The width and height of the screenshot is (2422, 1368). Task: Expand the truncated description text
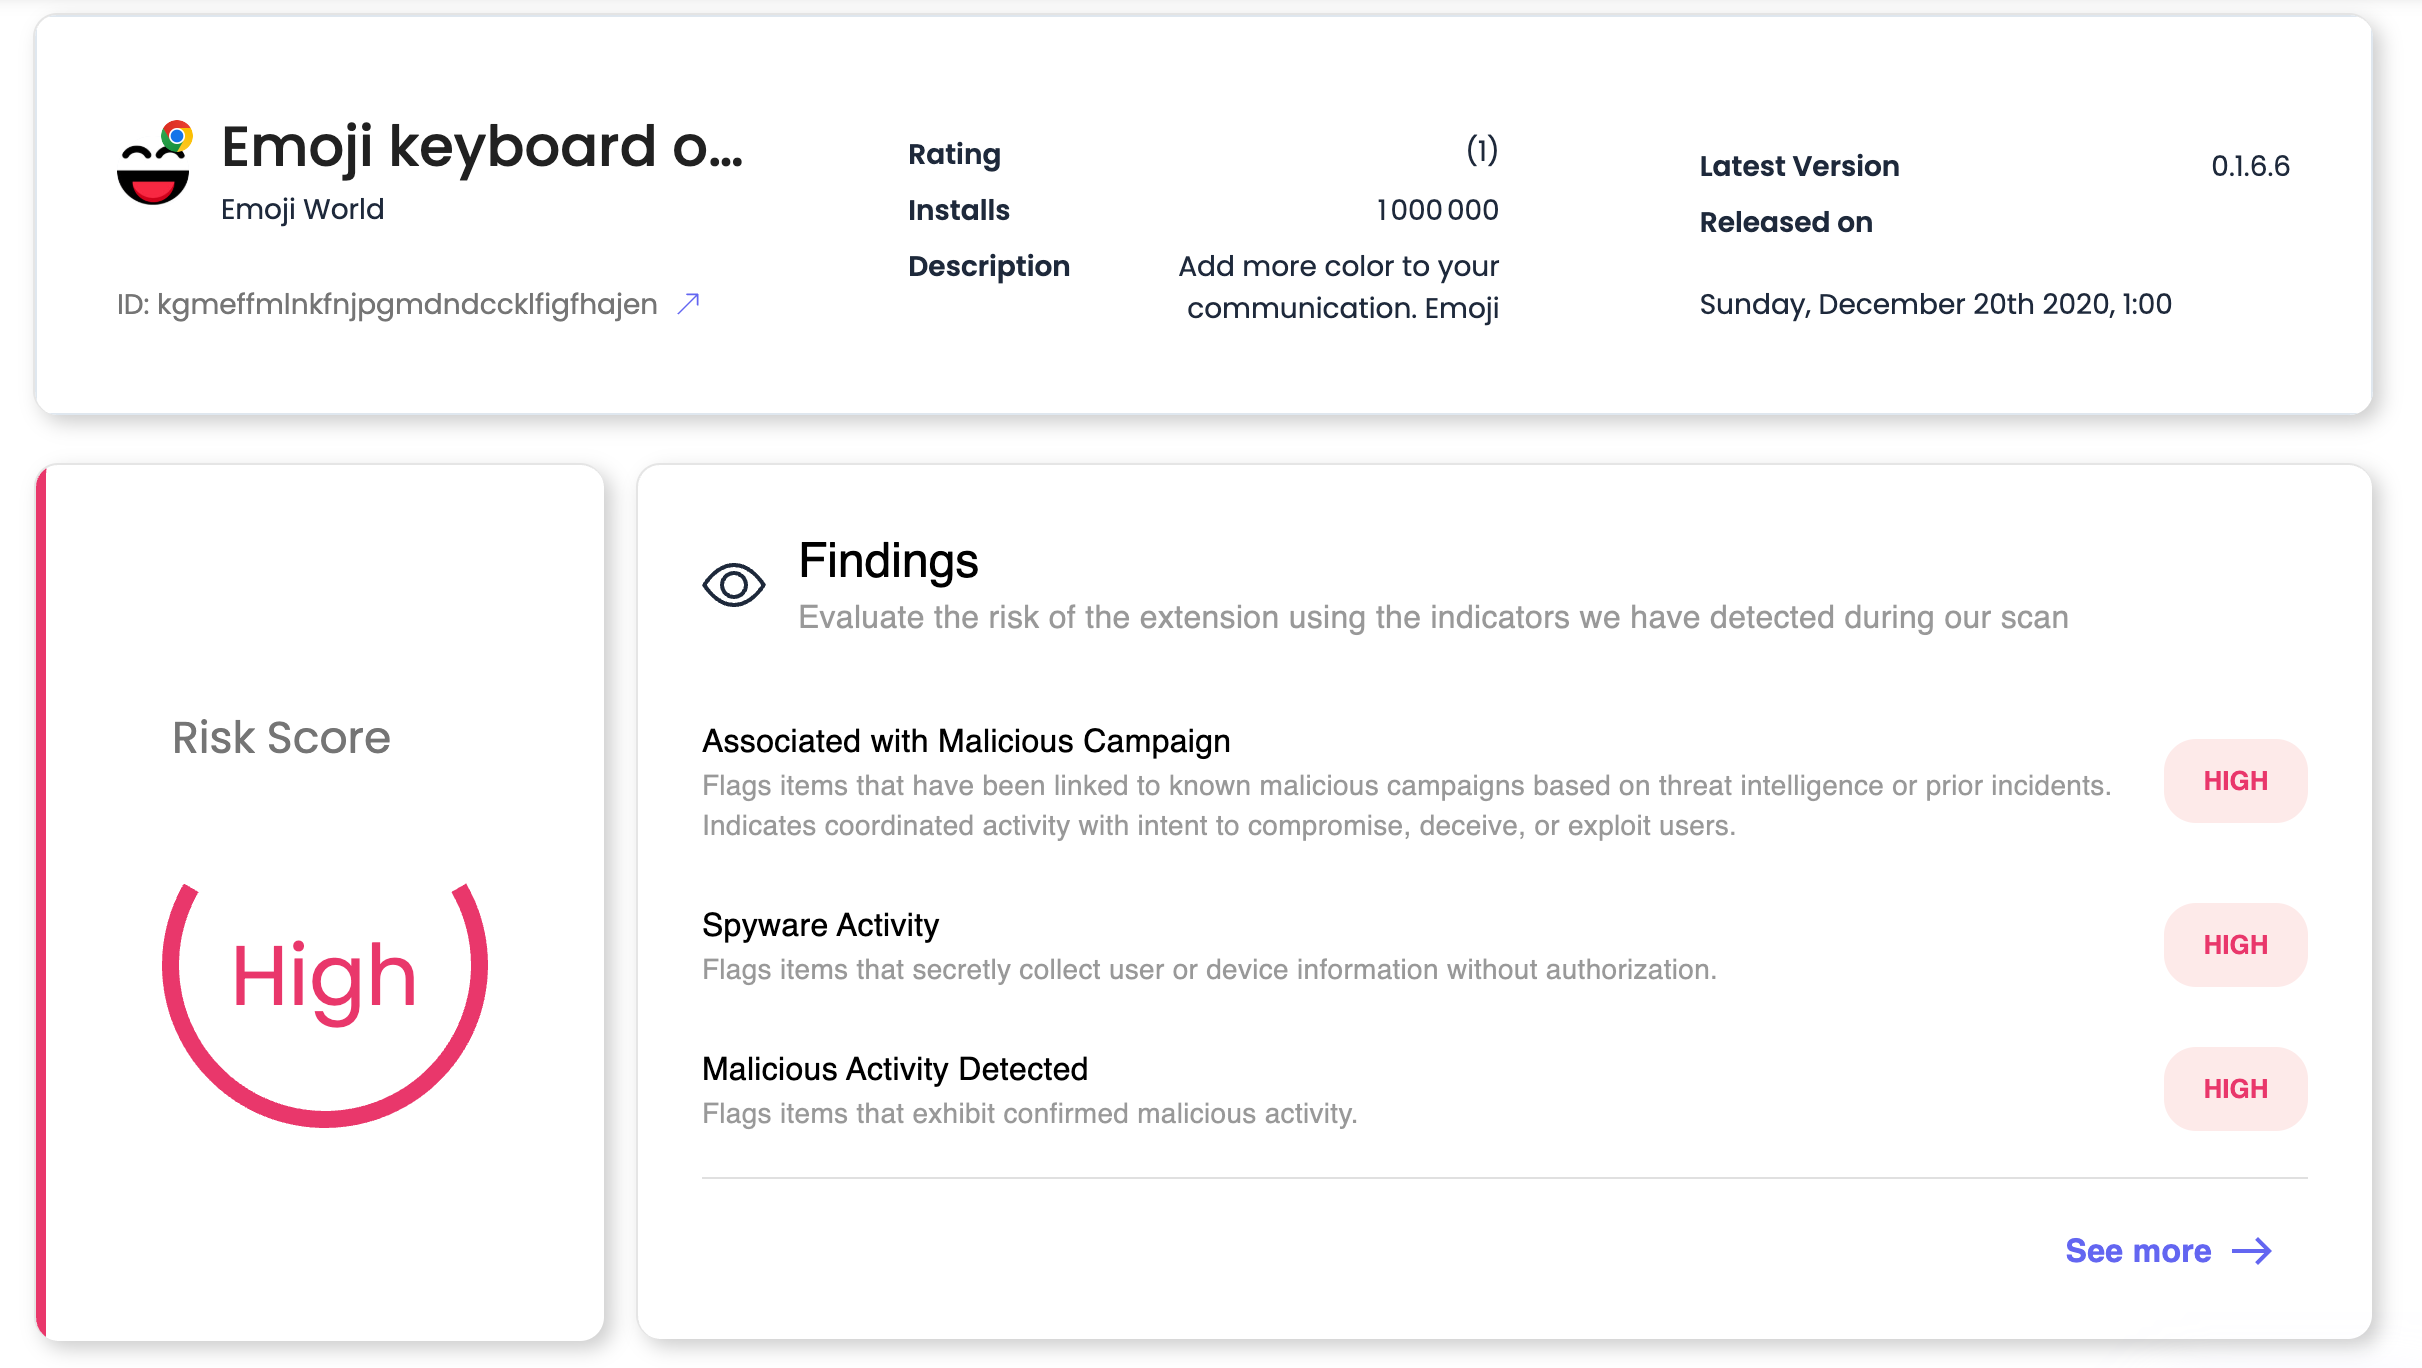(1338, 287)
